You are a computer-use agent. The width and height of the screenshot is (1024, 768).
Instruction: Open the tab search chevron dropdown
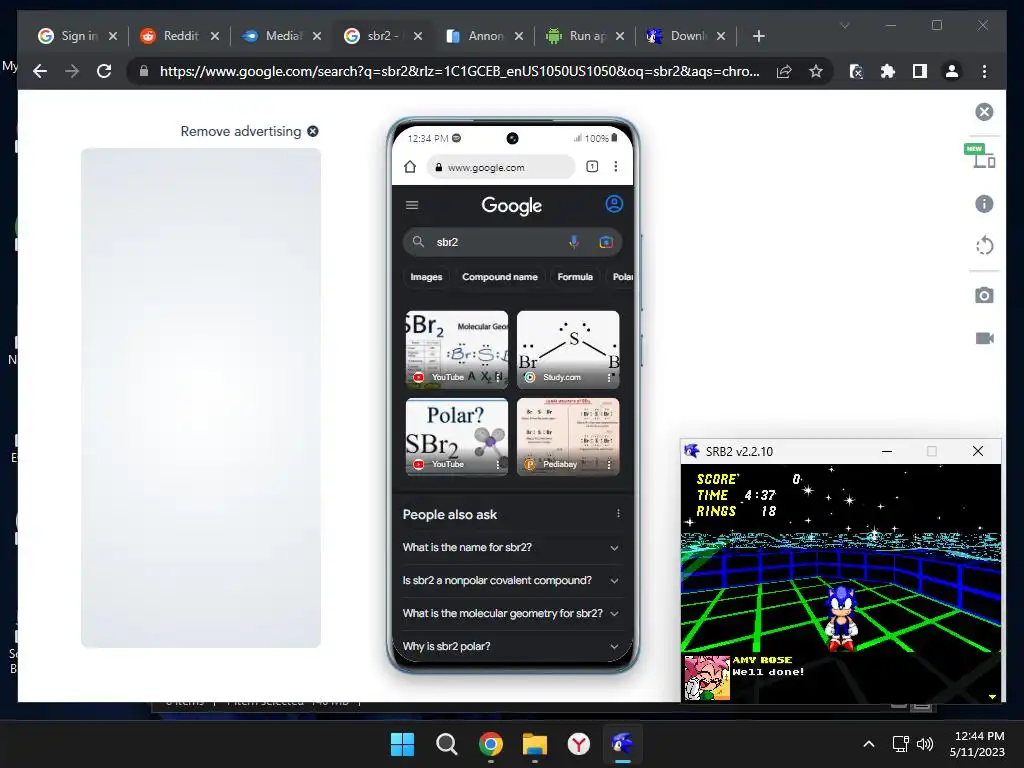(844, 25)
